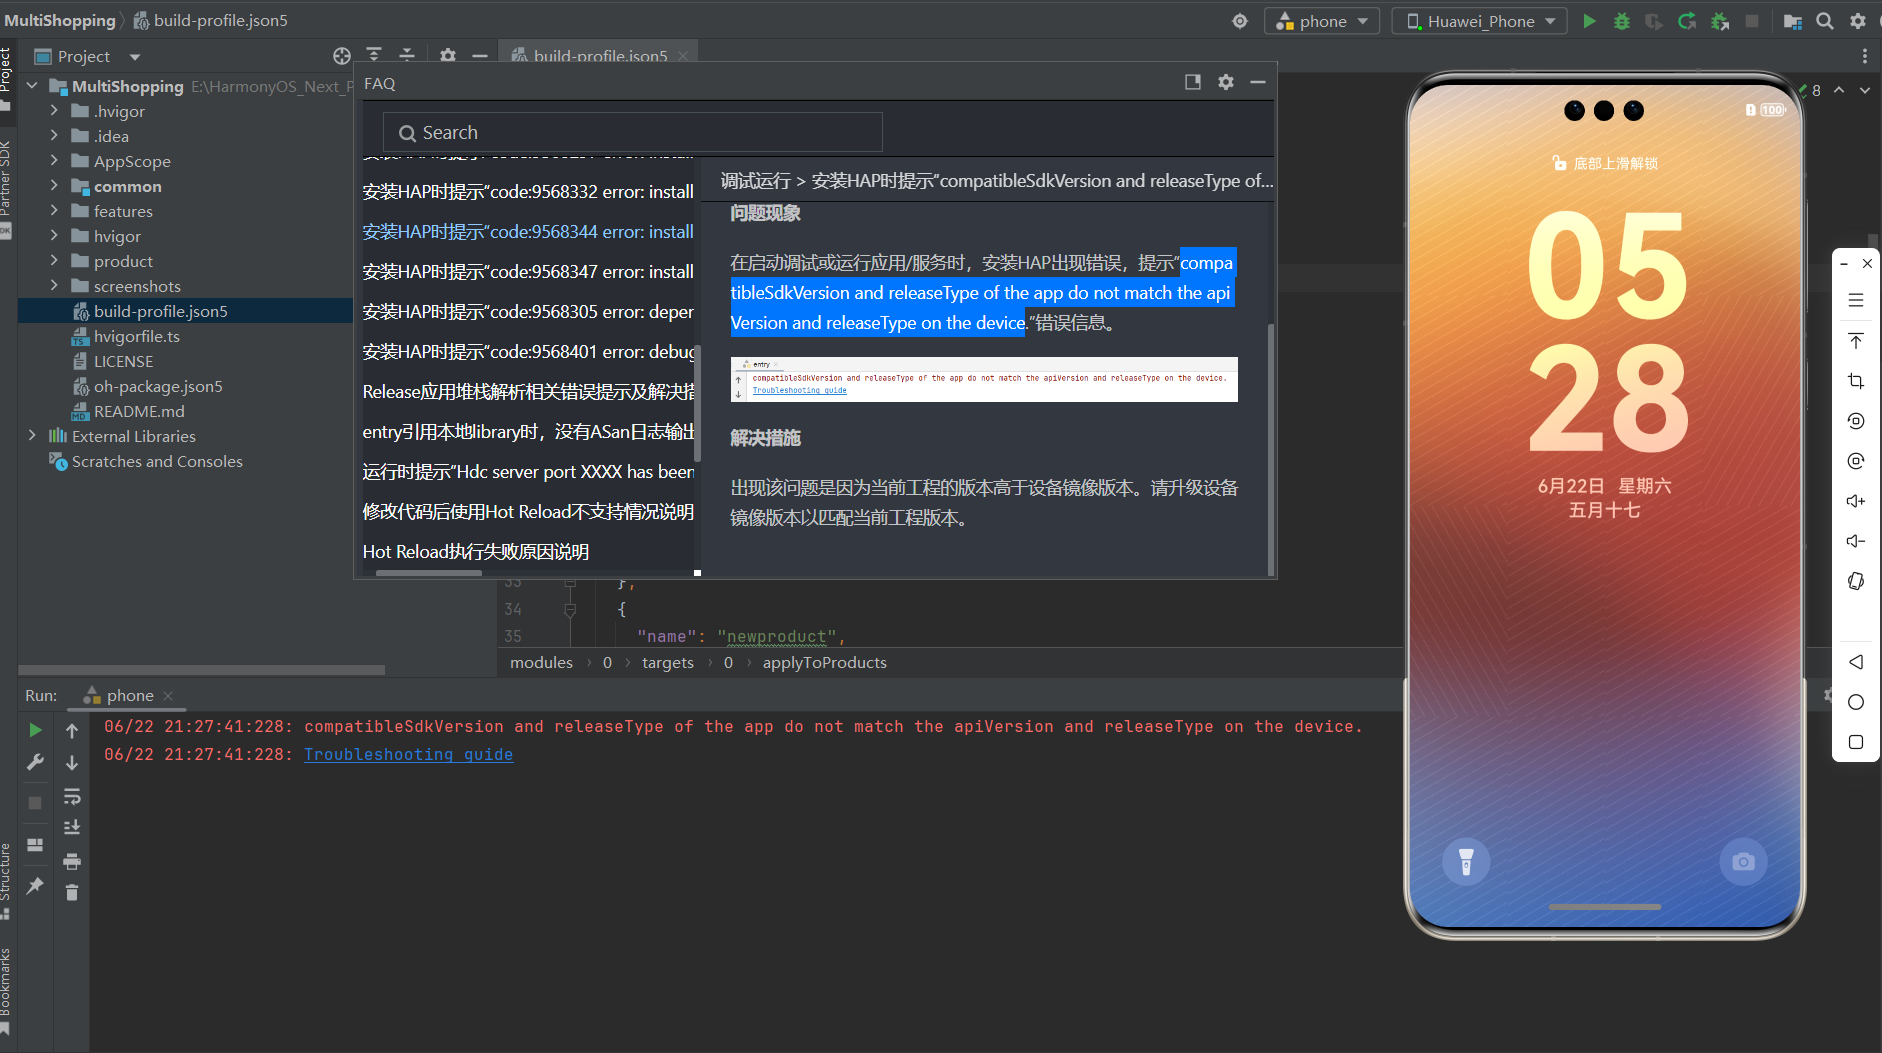Collapse all in Project panel toolbar

[x=407, y=56]
